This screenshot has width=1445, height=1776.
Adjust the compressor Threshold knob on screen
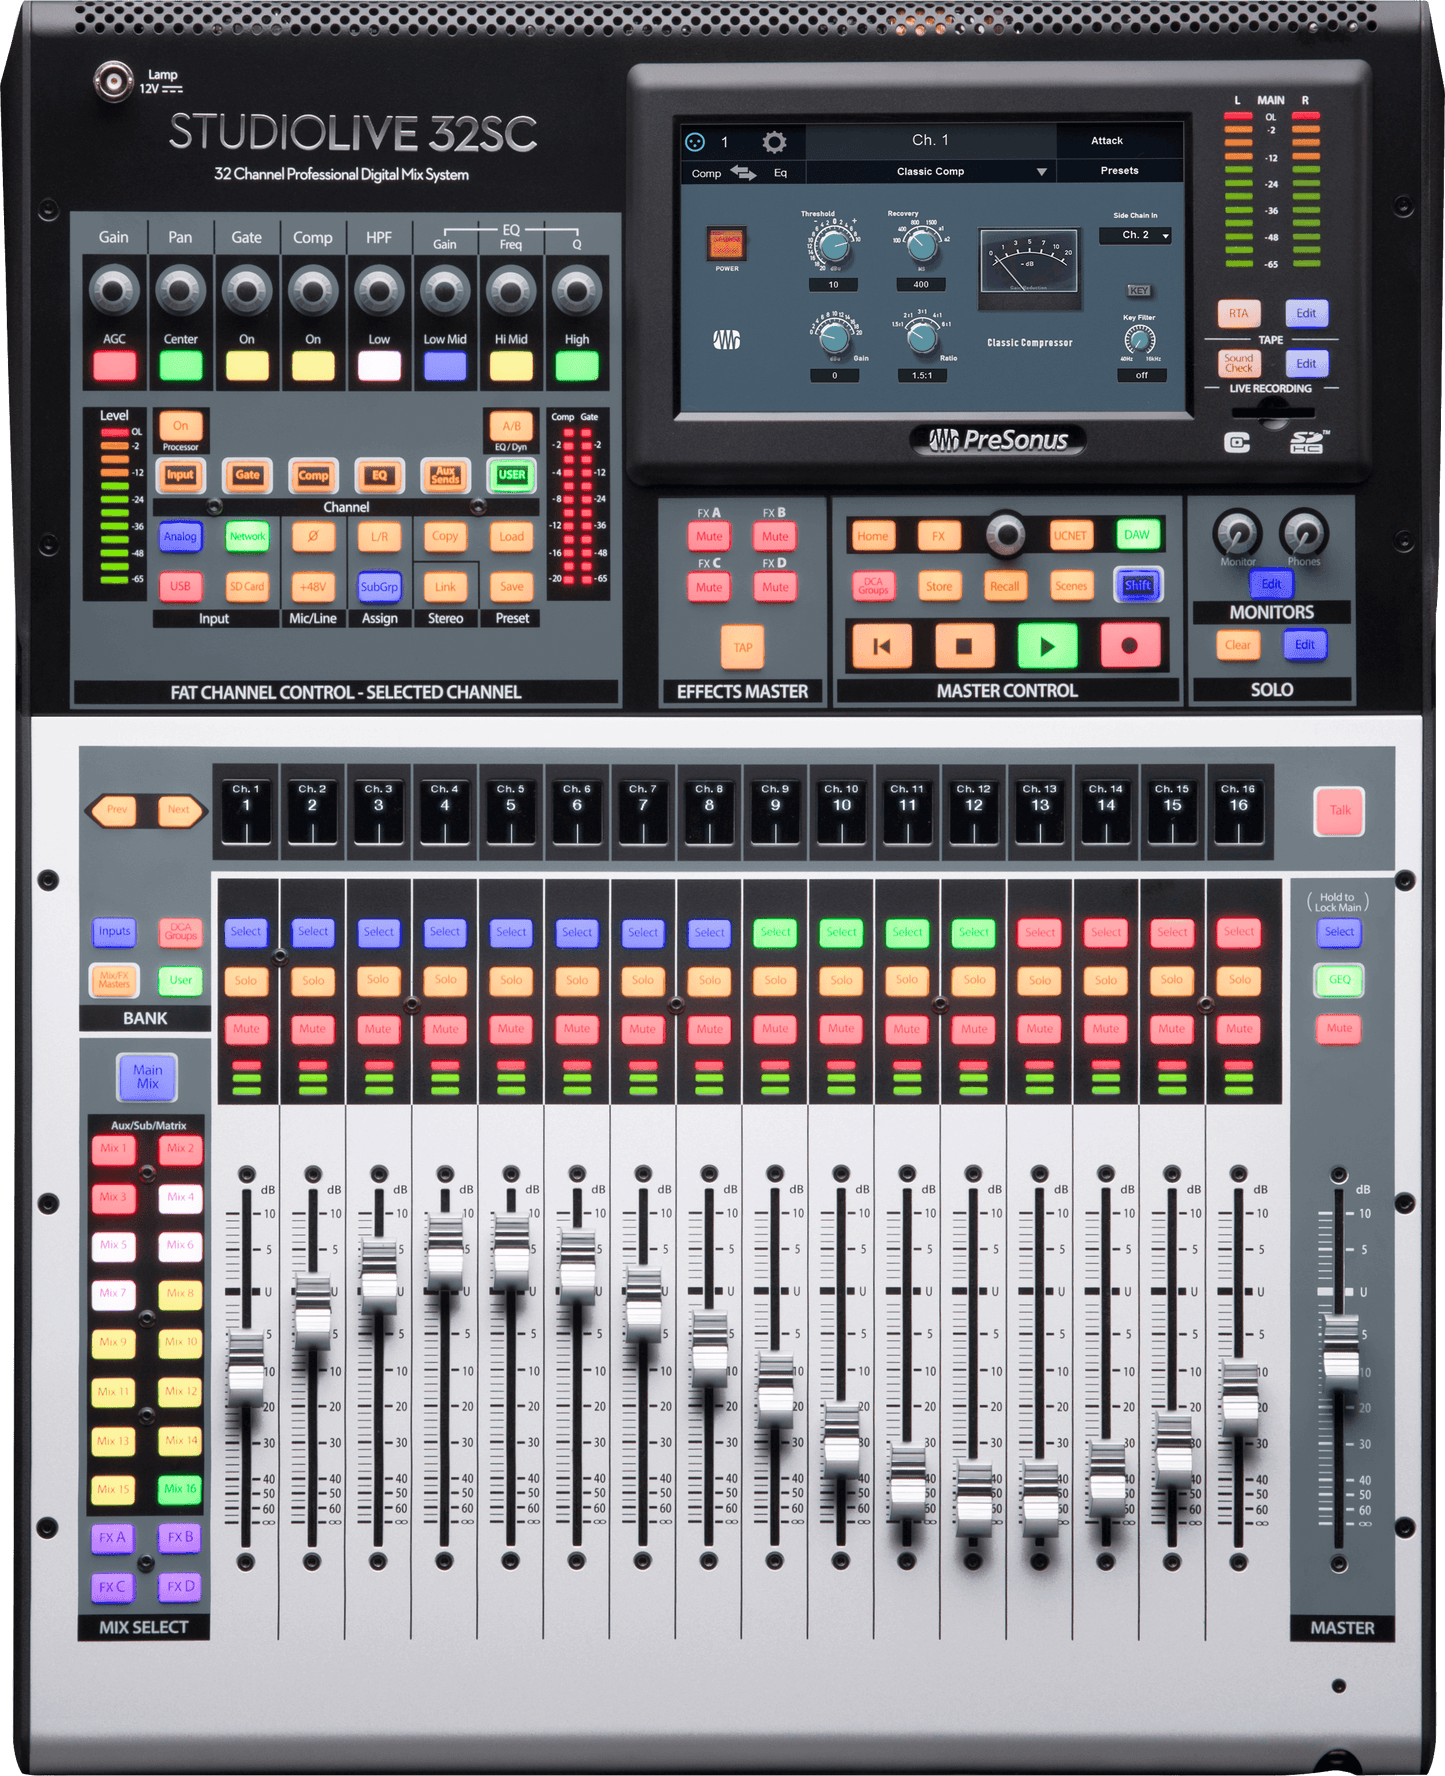(832, 245)
